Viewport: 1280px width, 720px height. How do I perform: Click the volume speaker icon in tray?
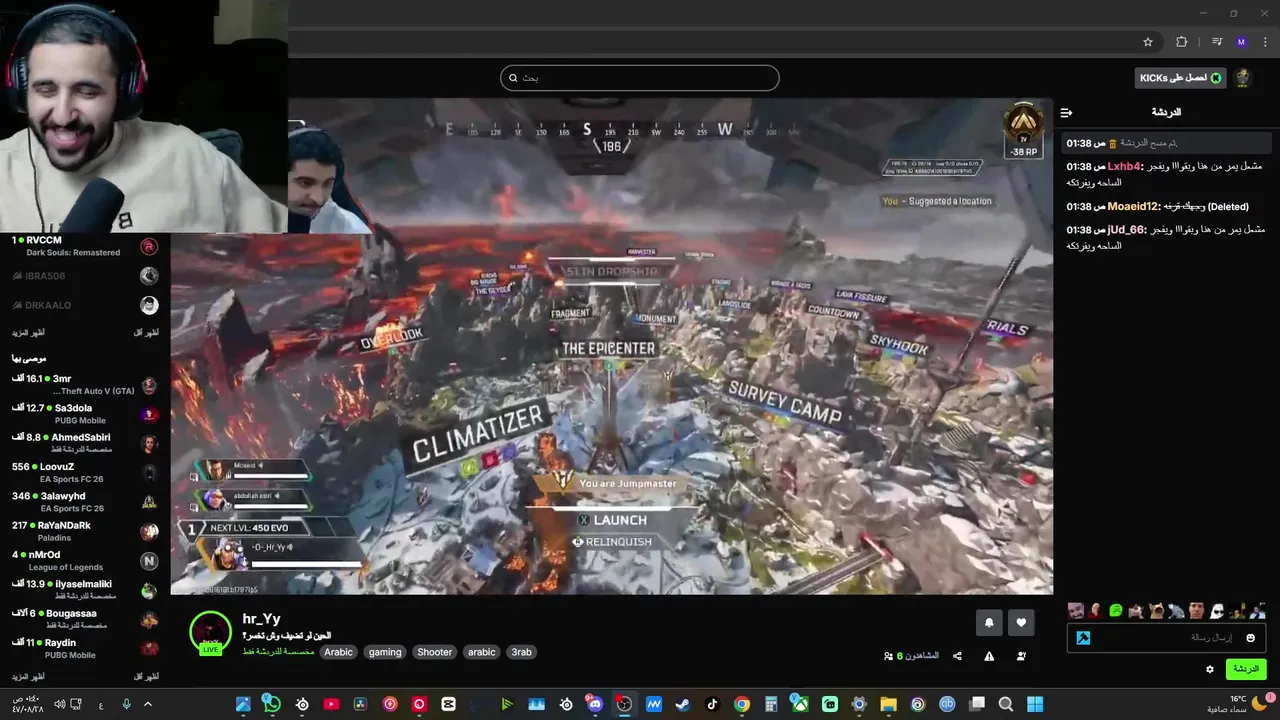pos(60,704)
